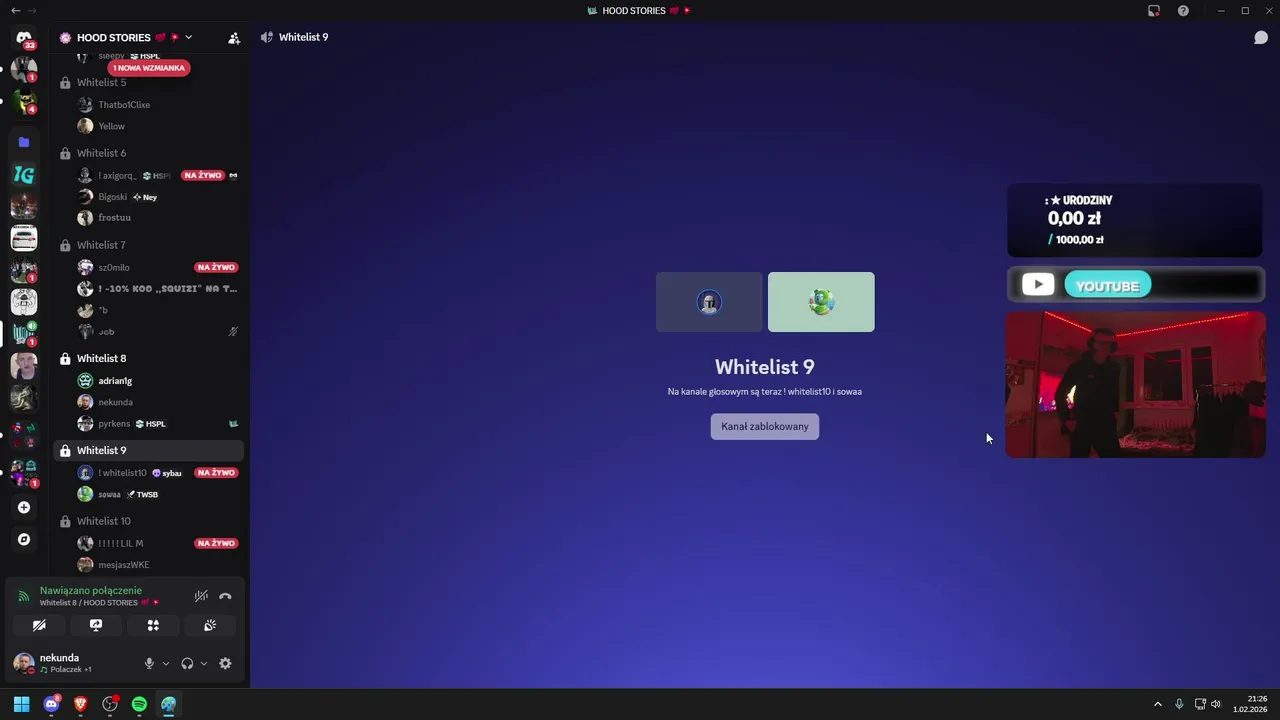This screenshot has width=1280, height=720.
Task: Open the inbox icon in title bar
Action: click(1154, 11)
